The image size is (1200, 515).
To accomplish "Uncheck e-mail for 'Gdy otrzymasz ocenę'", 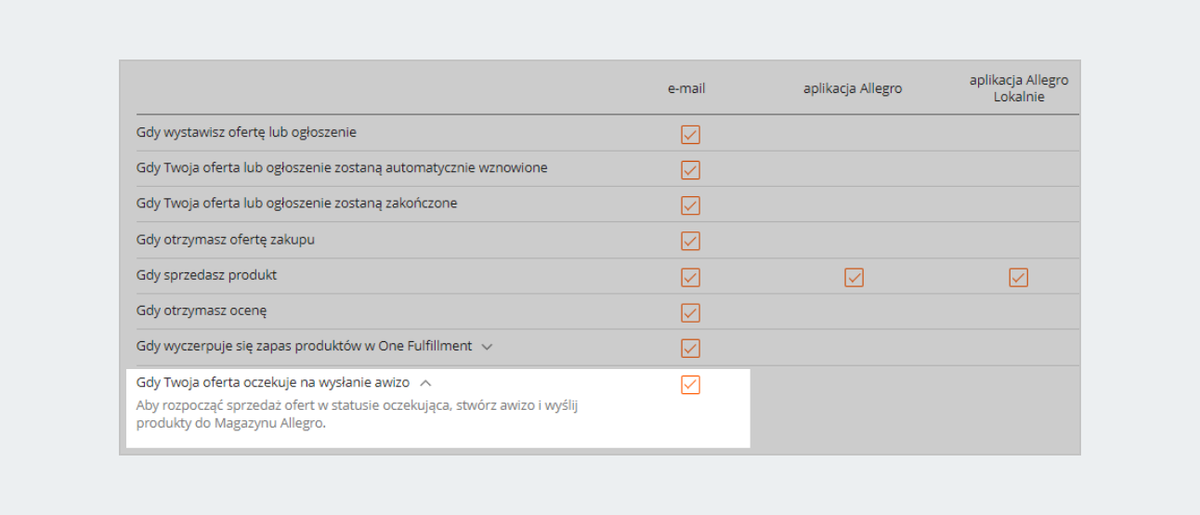I will click(690, 313).
